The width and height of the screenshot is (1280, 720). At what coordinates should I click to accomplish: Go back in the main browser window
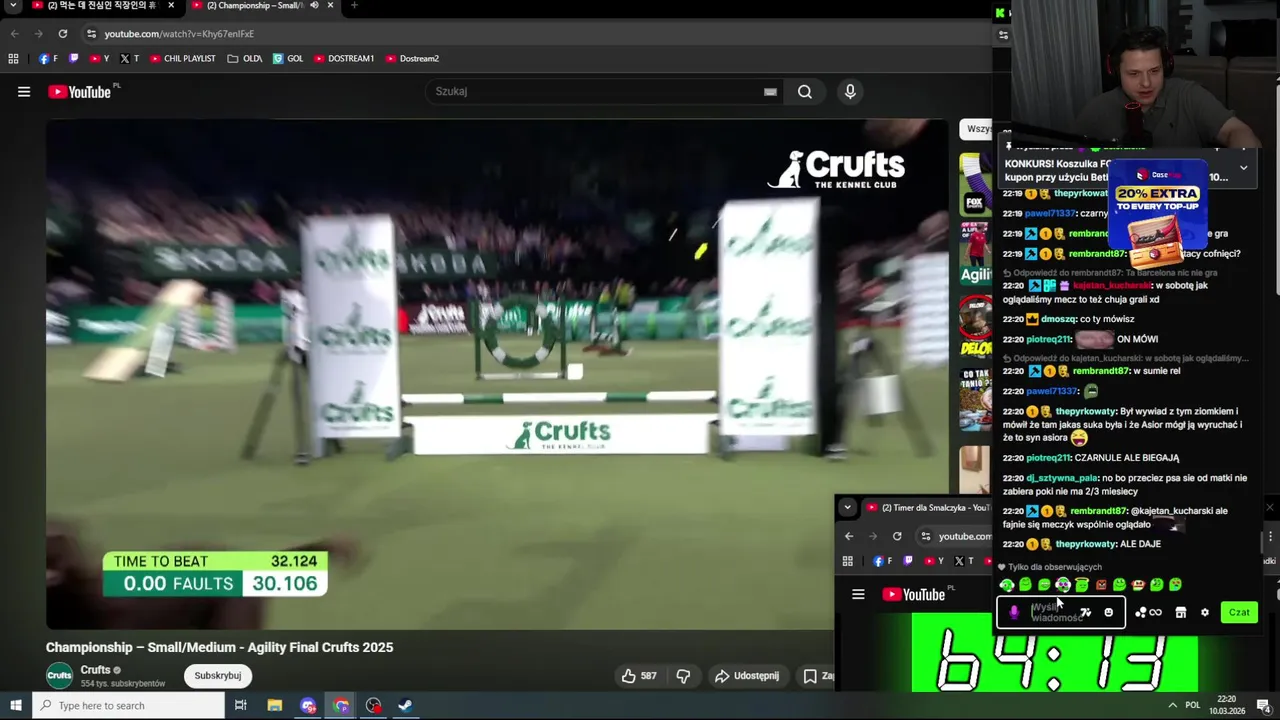(15, 34)
